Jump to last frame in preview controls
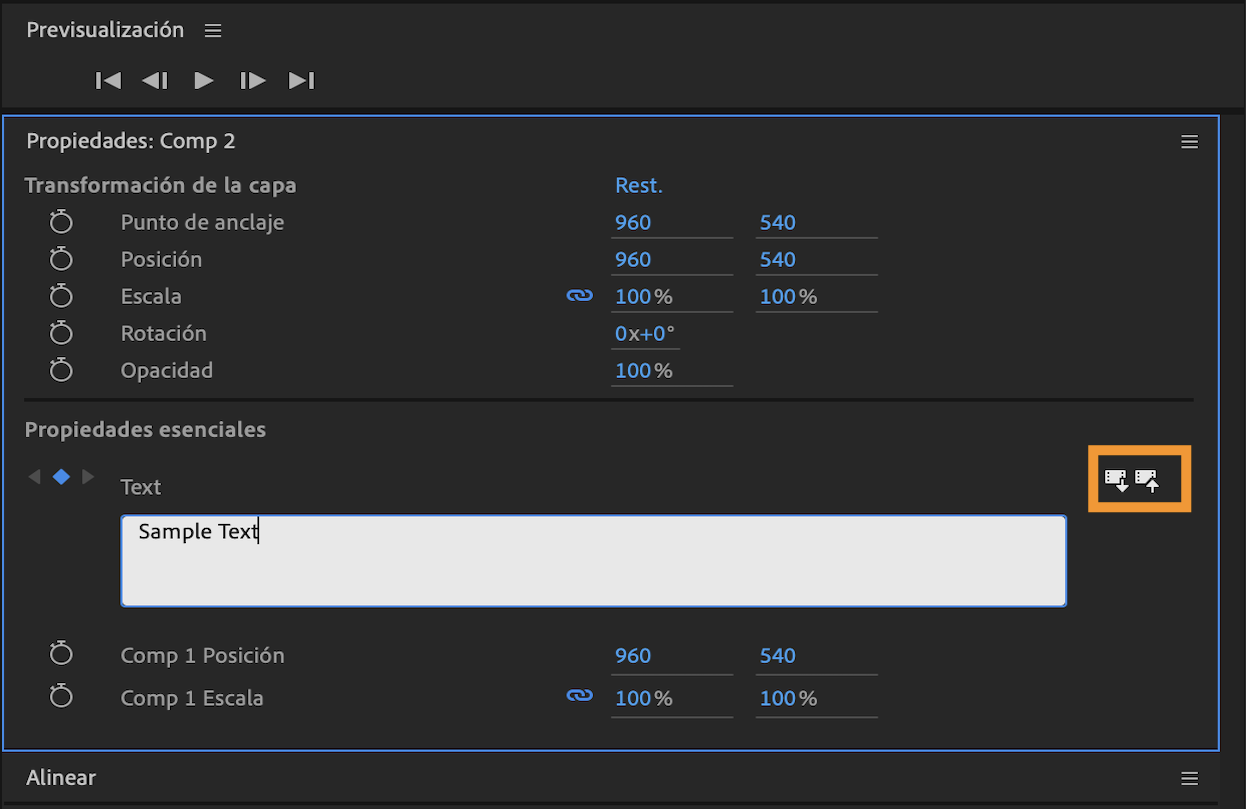1246x809 pixels. [x=301, y=80]
